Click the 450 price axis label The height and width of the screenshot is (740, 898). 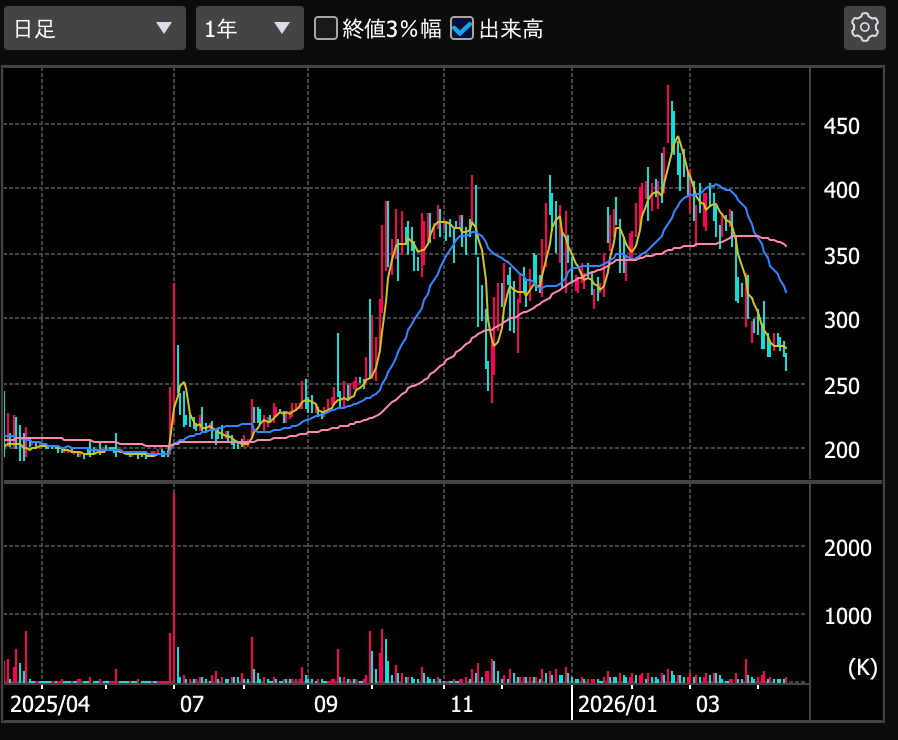841,127
